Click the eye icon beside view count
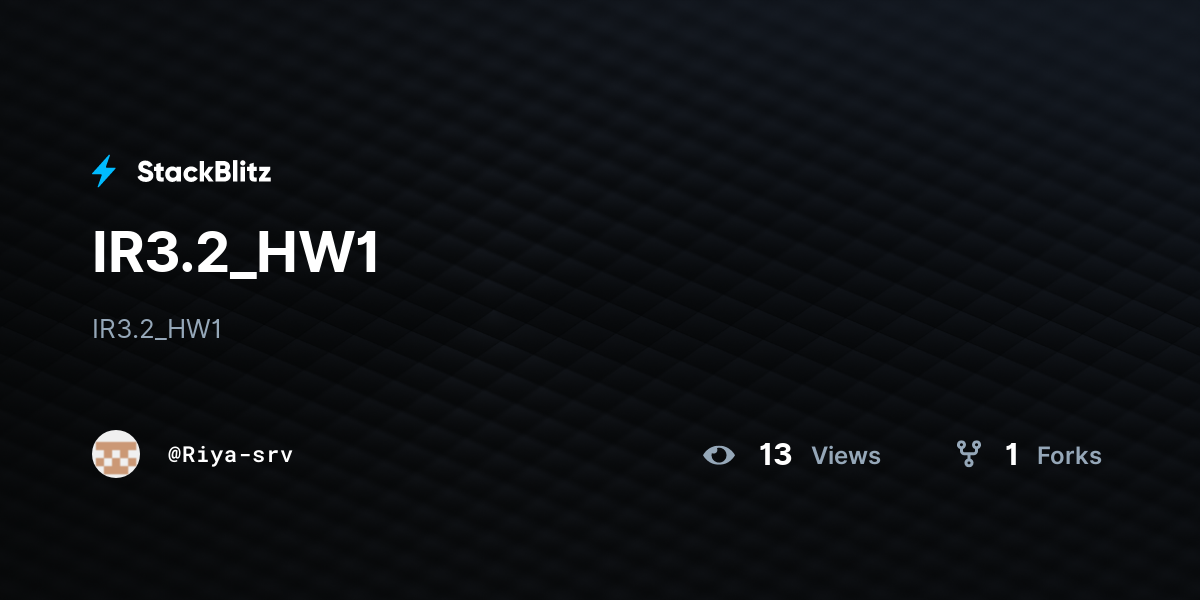Image resolution: width=1200 pixels, height=600 pixels. 718,456
